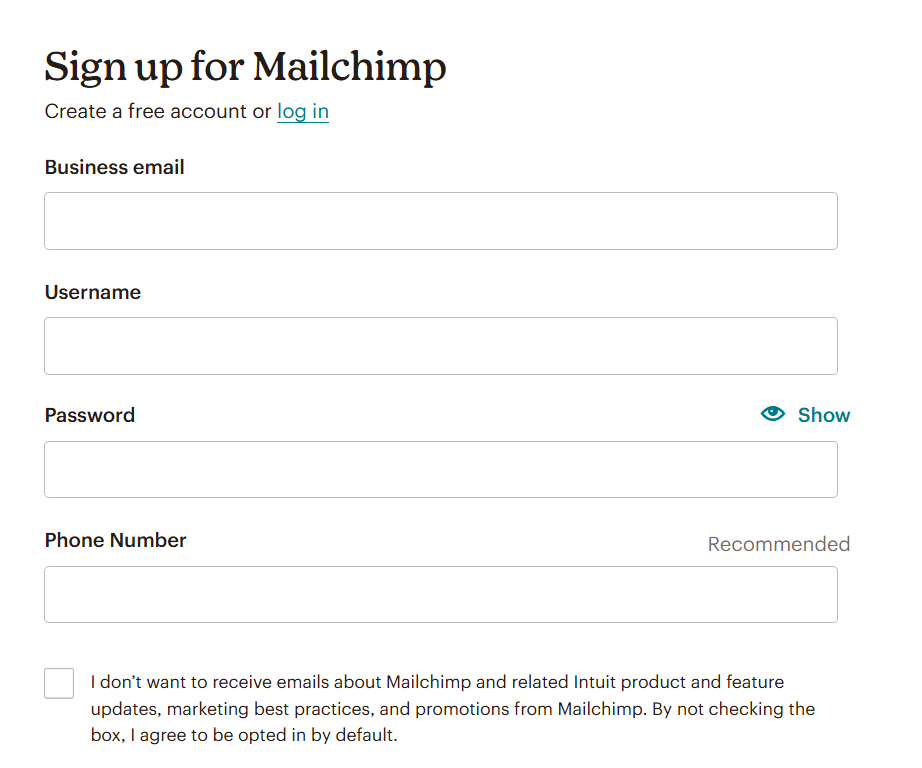922x768 pixels.
Task: Select the Username text box
Action: point(441,346)
